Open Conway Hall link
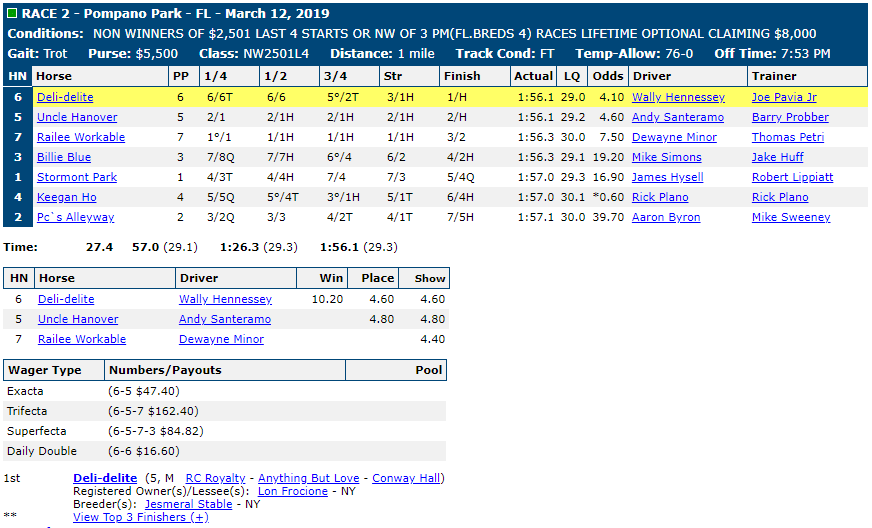Image resolution: width=872 pixels, height=528 pixels. (x=407, y=478)
